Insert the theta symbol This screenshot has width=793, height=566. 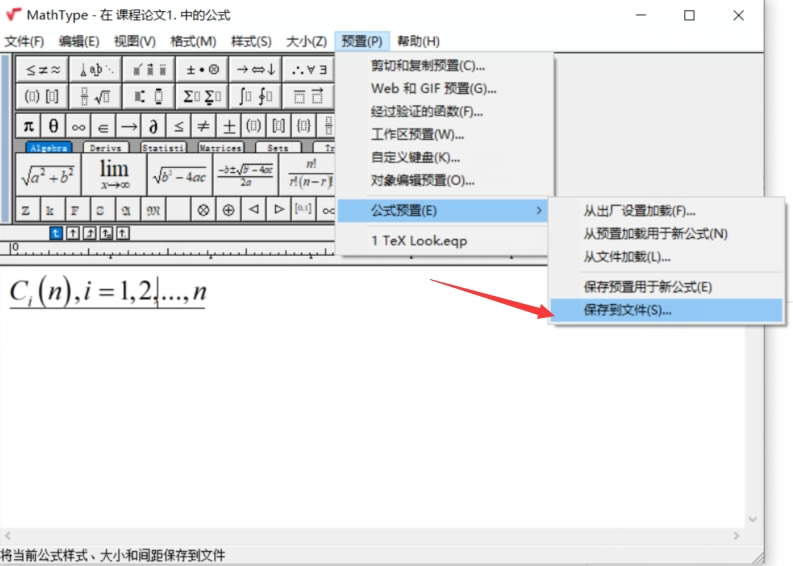click(53, 126)
